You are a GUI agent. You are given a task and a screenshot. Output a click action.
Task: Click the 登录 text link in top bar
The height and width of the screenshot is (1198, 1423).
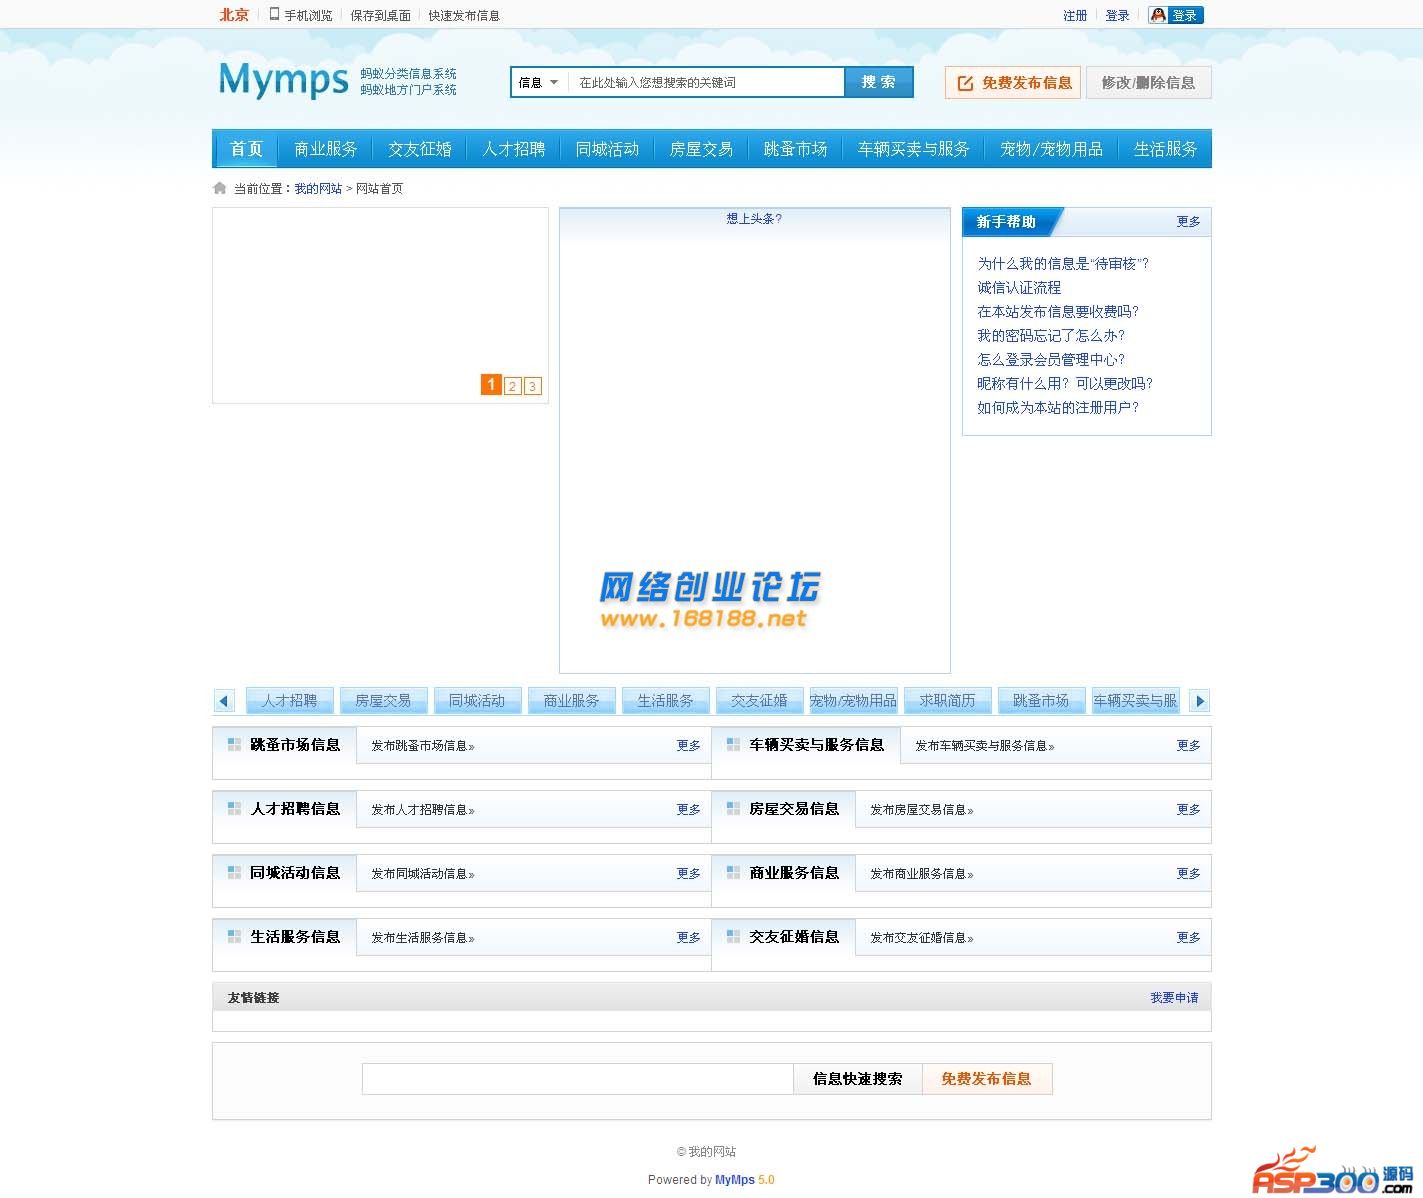pyautogui.click(x=1117, y=15)
